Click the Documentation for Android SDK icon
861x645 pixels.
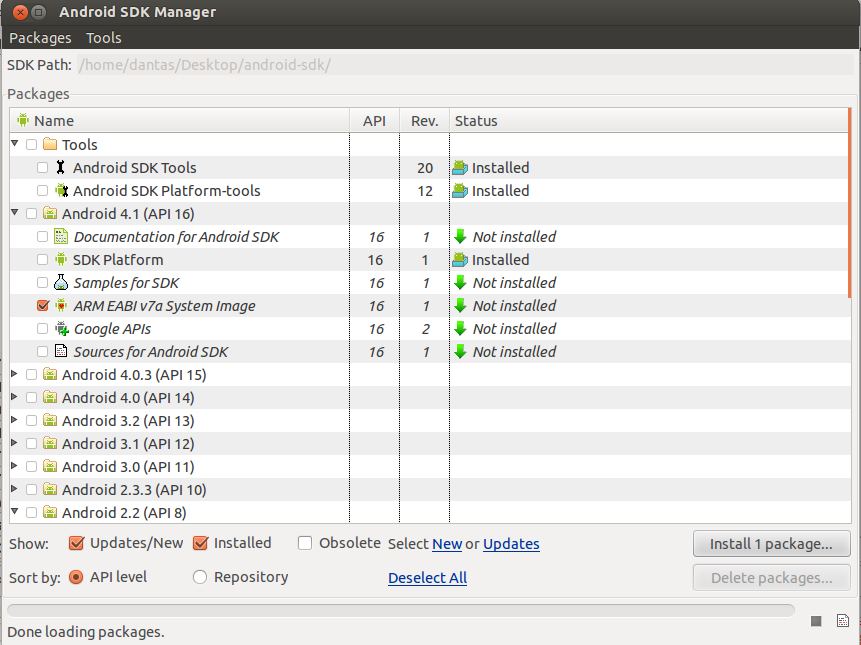point(61,237)
